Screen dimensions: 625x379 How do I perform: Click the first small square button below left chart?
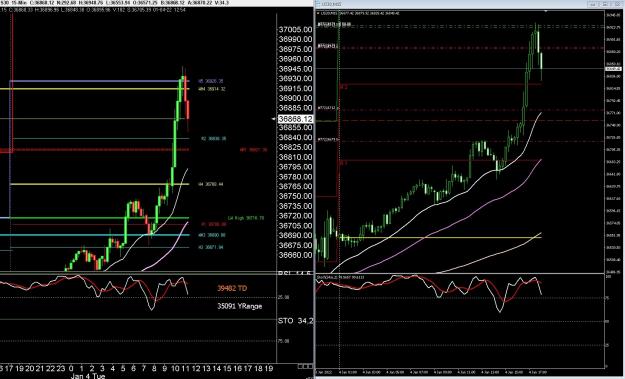click(299, 367)
